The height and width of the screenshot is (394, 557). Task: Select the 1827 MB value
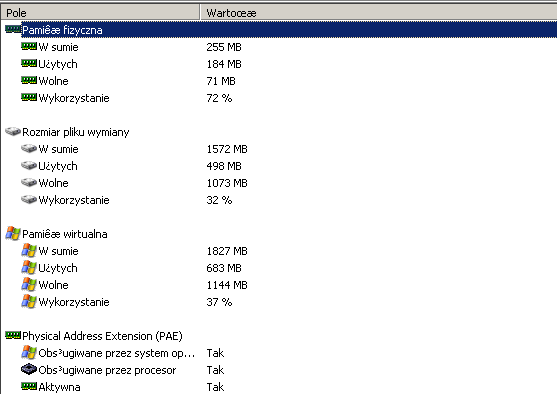[227, 251]
